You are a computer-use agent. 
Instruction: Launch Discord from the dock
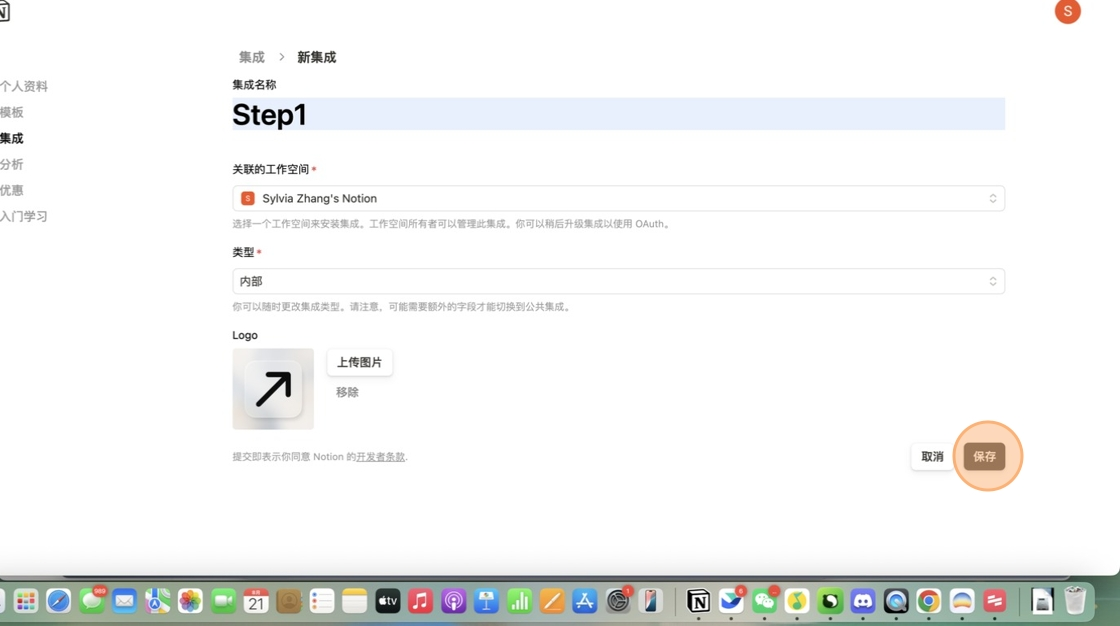863,601
